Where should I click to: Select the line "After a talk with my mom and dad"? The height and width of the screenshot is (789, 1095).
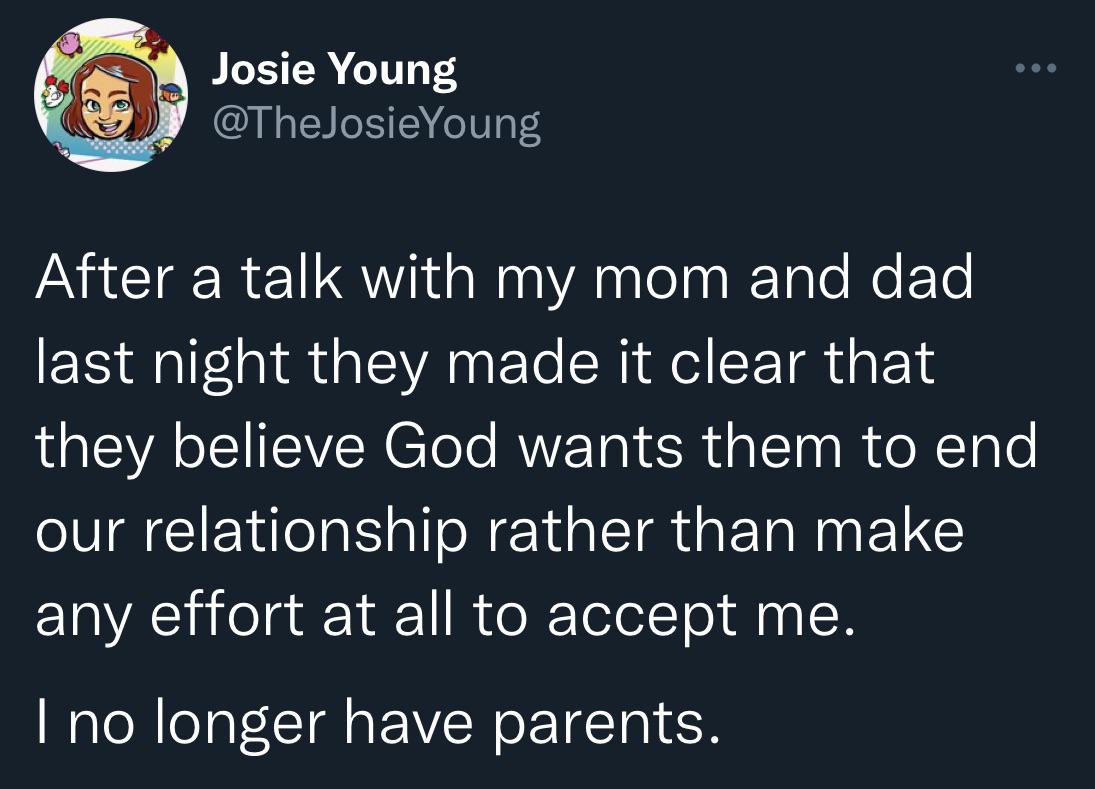(x=505, y=278)
